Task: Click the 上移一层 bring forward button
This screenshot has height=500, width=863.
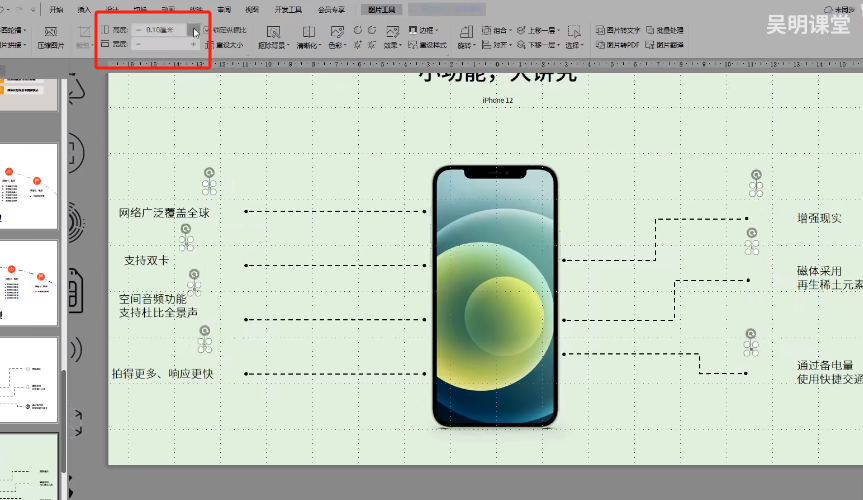Action: pos(536,30)
